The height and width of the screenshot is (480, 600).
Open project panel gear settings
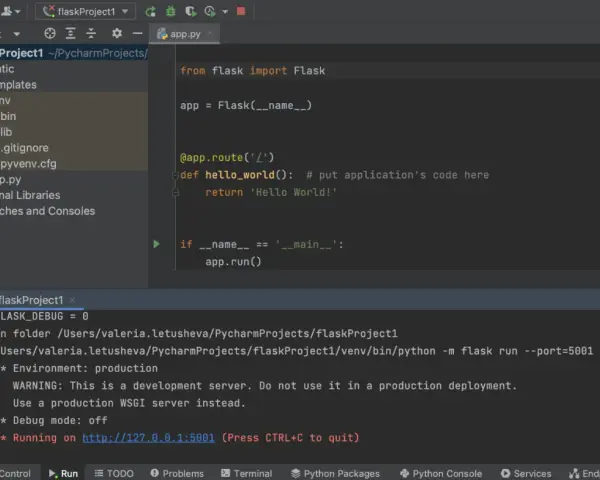point(117,34)
